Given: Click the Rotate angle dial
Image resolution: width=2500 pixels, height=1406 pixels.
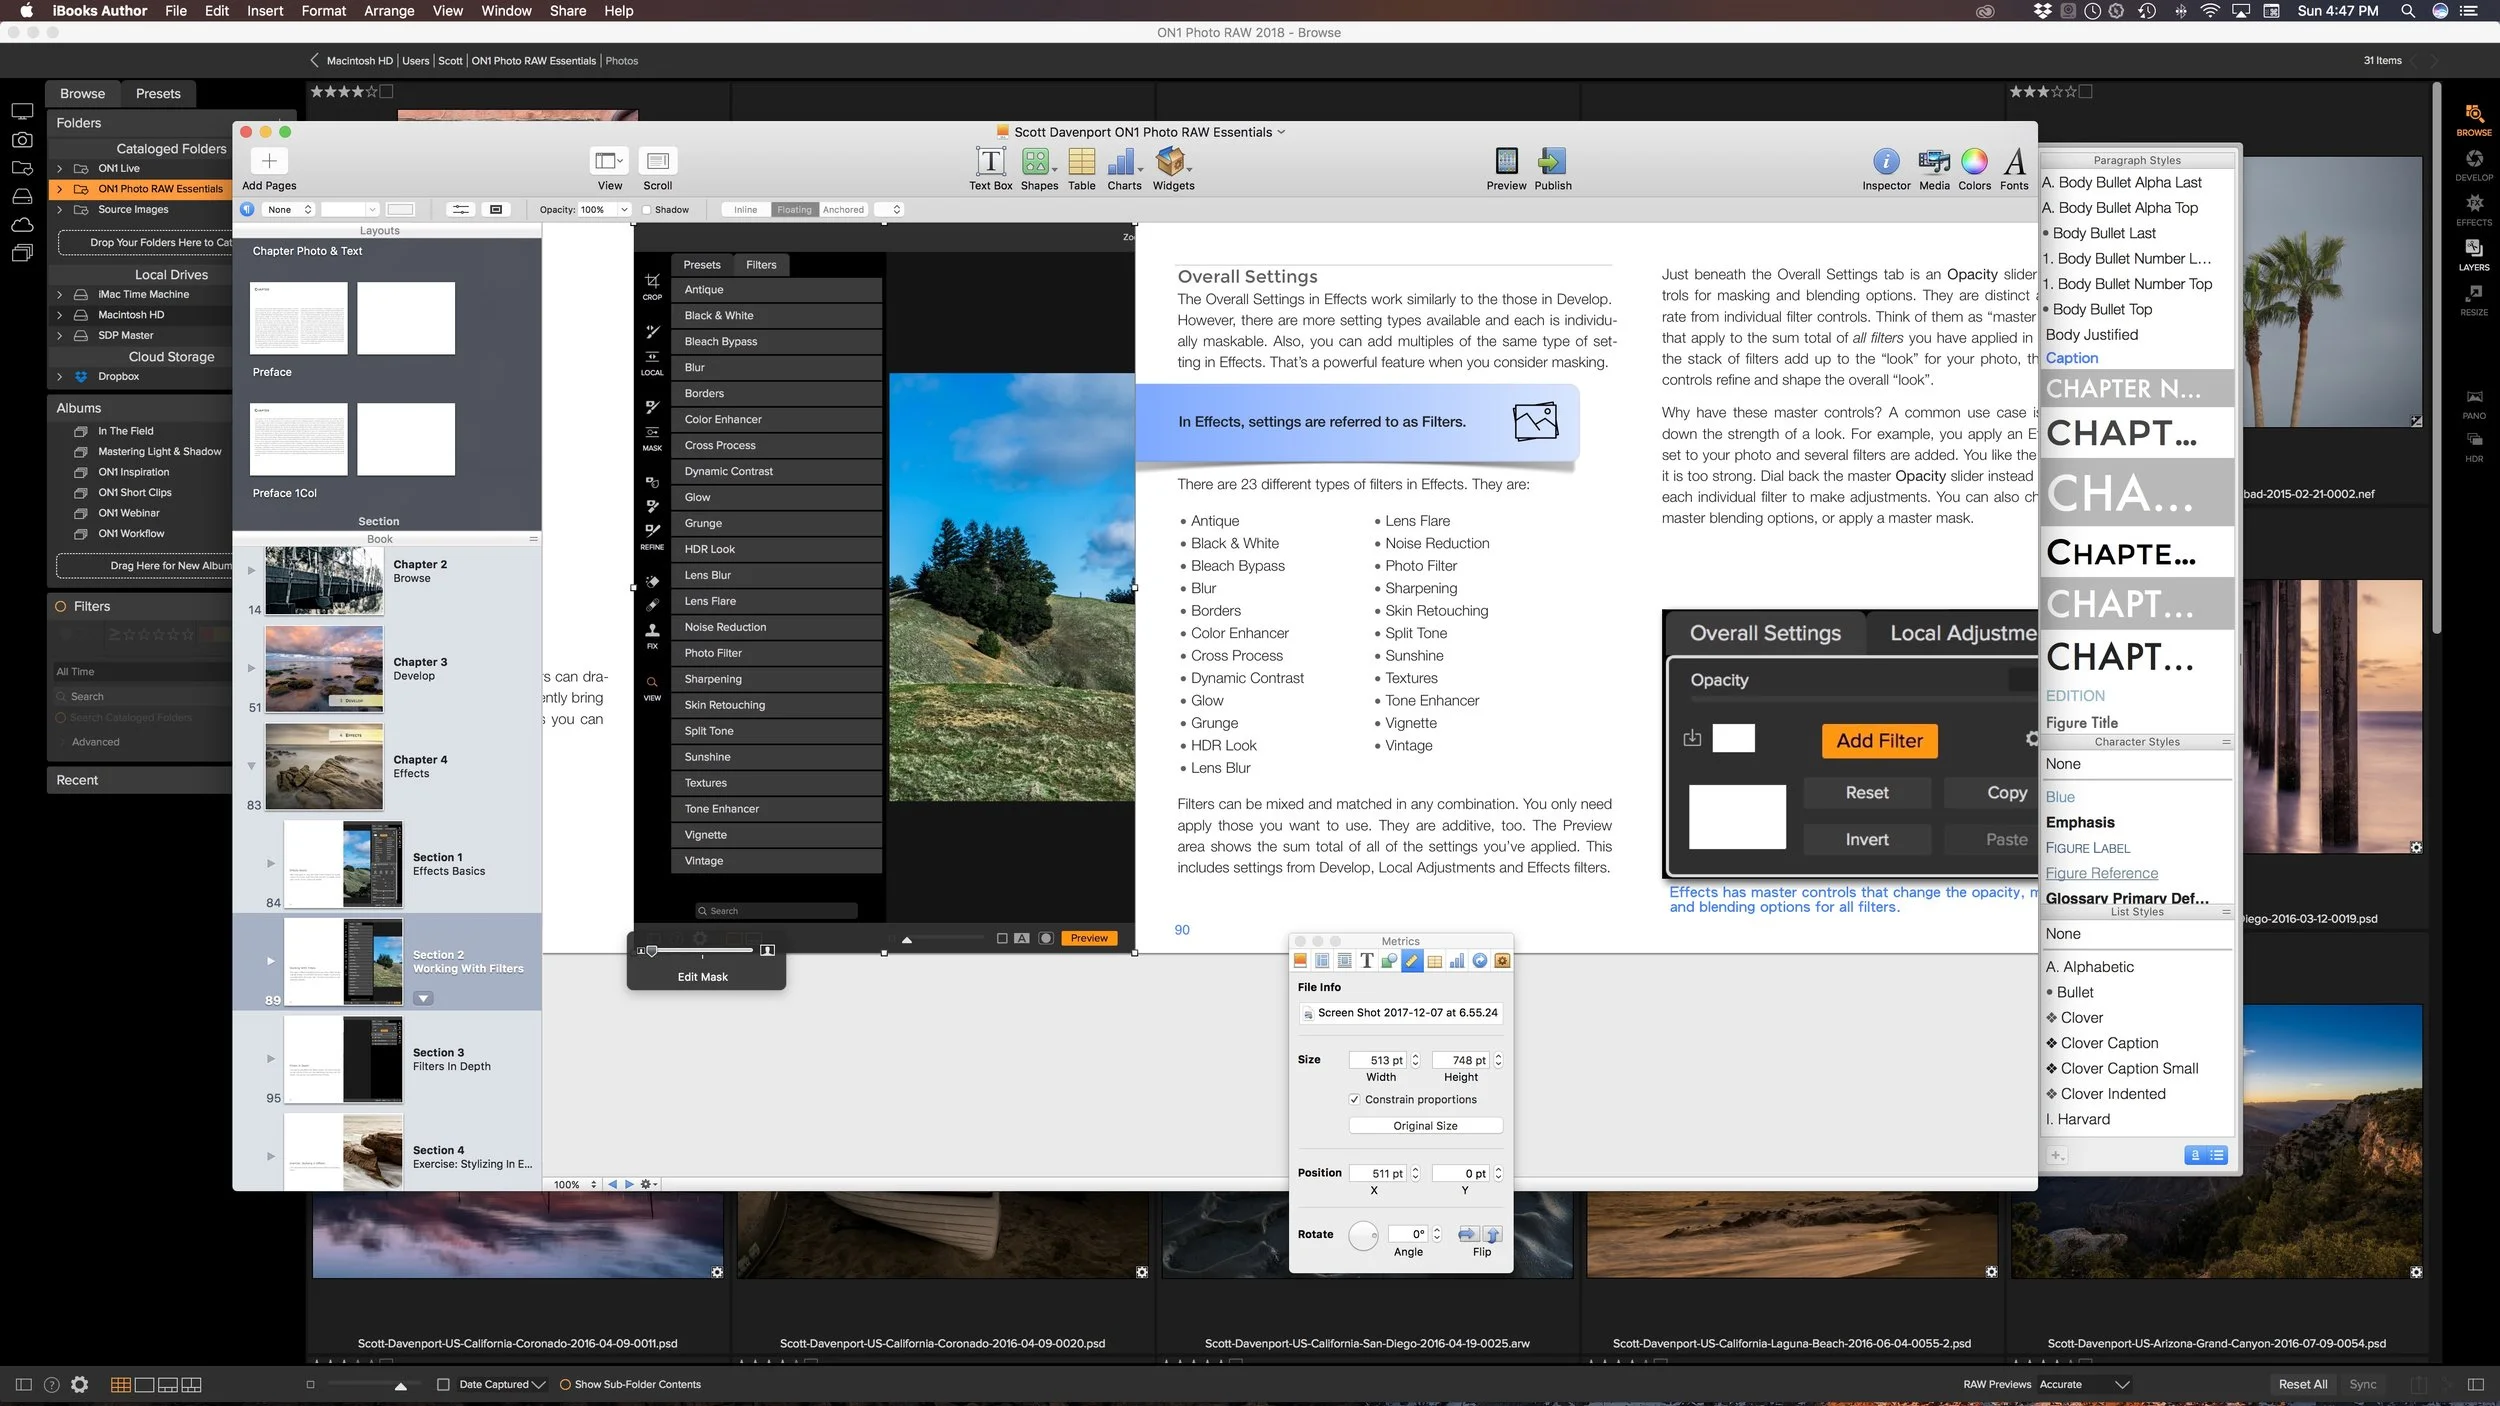Looking at the screenshot, I should tap(1363, 1236).
